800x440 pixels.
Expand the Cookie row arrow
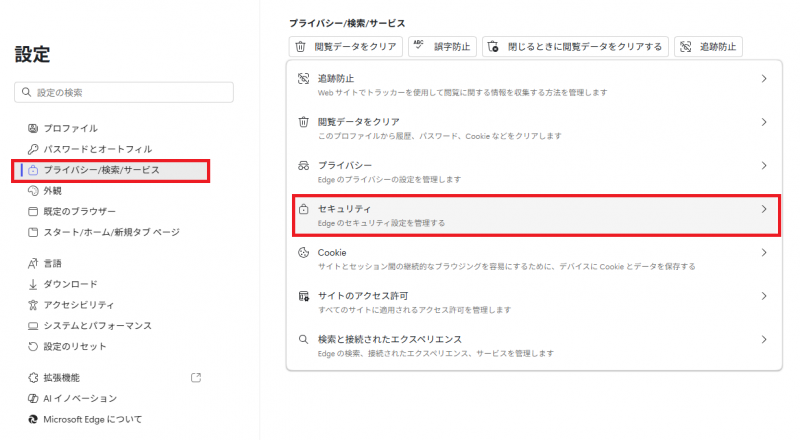tap(764, 253)
